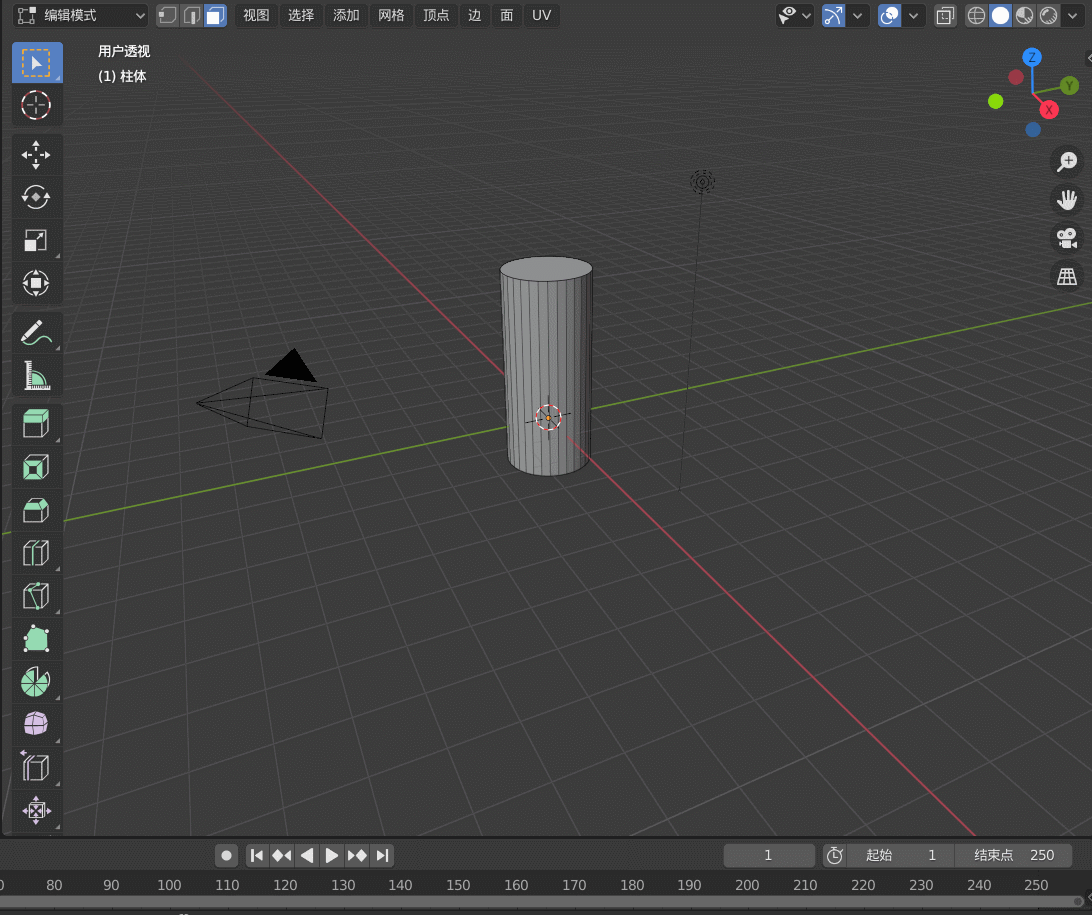
Task: Activate the Scale tool
Action: point(36,240)
